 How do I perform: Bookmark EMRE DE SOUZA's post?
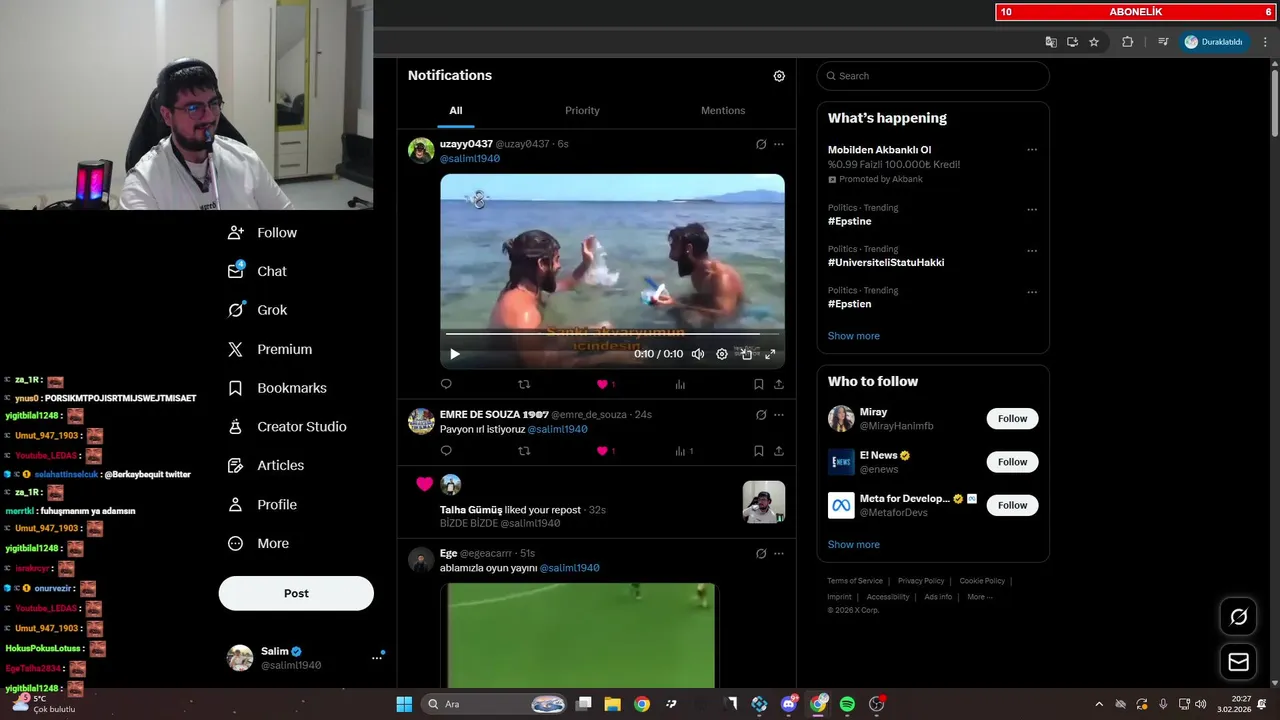pos(759,451)
